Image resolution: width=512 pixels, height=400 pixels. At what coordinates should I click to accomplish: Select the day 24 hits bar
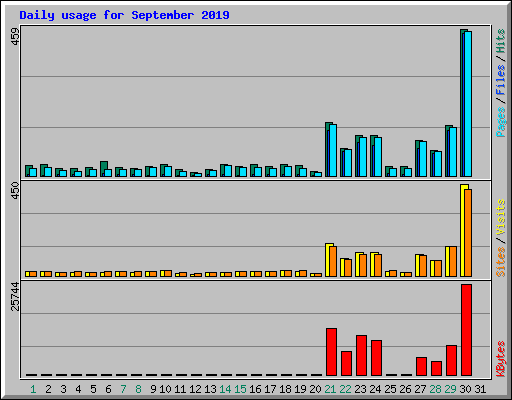click(x=372, y=156)
